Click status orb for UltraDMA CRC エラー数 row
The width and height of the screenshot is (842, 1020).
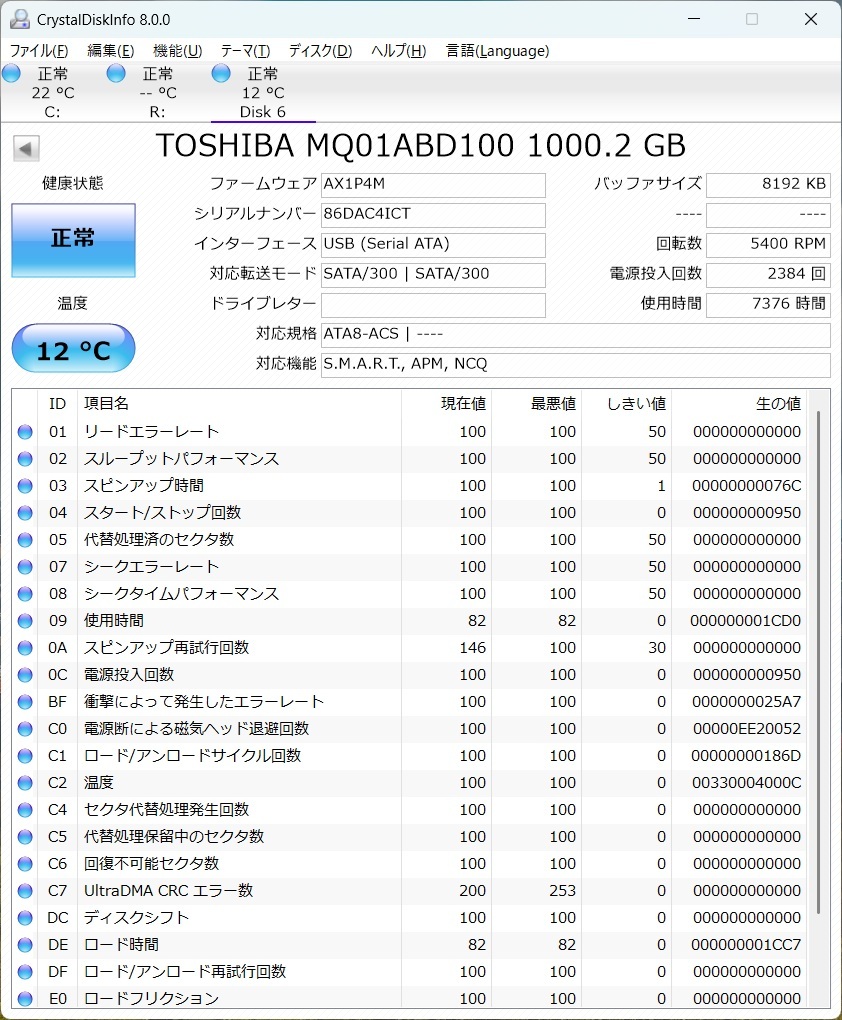click(25, 891)
